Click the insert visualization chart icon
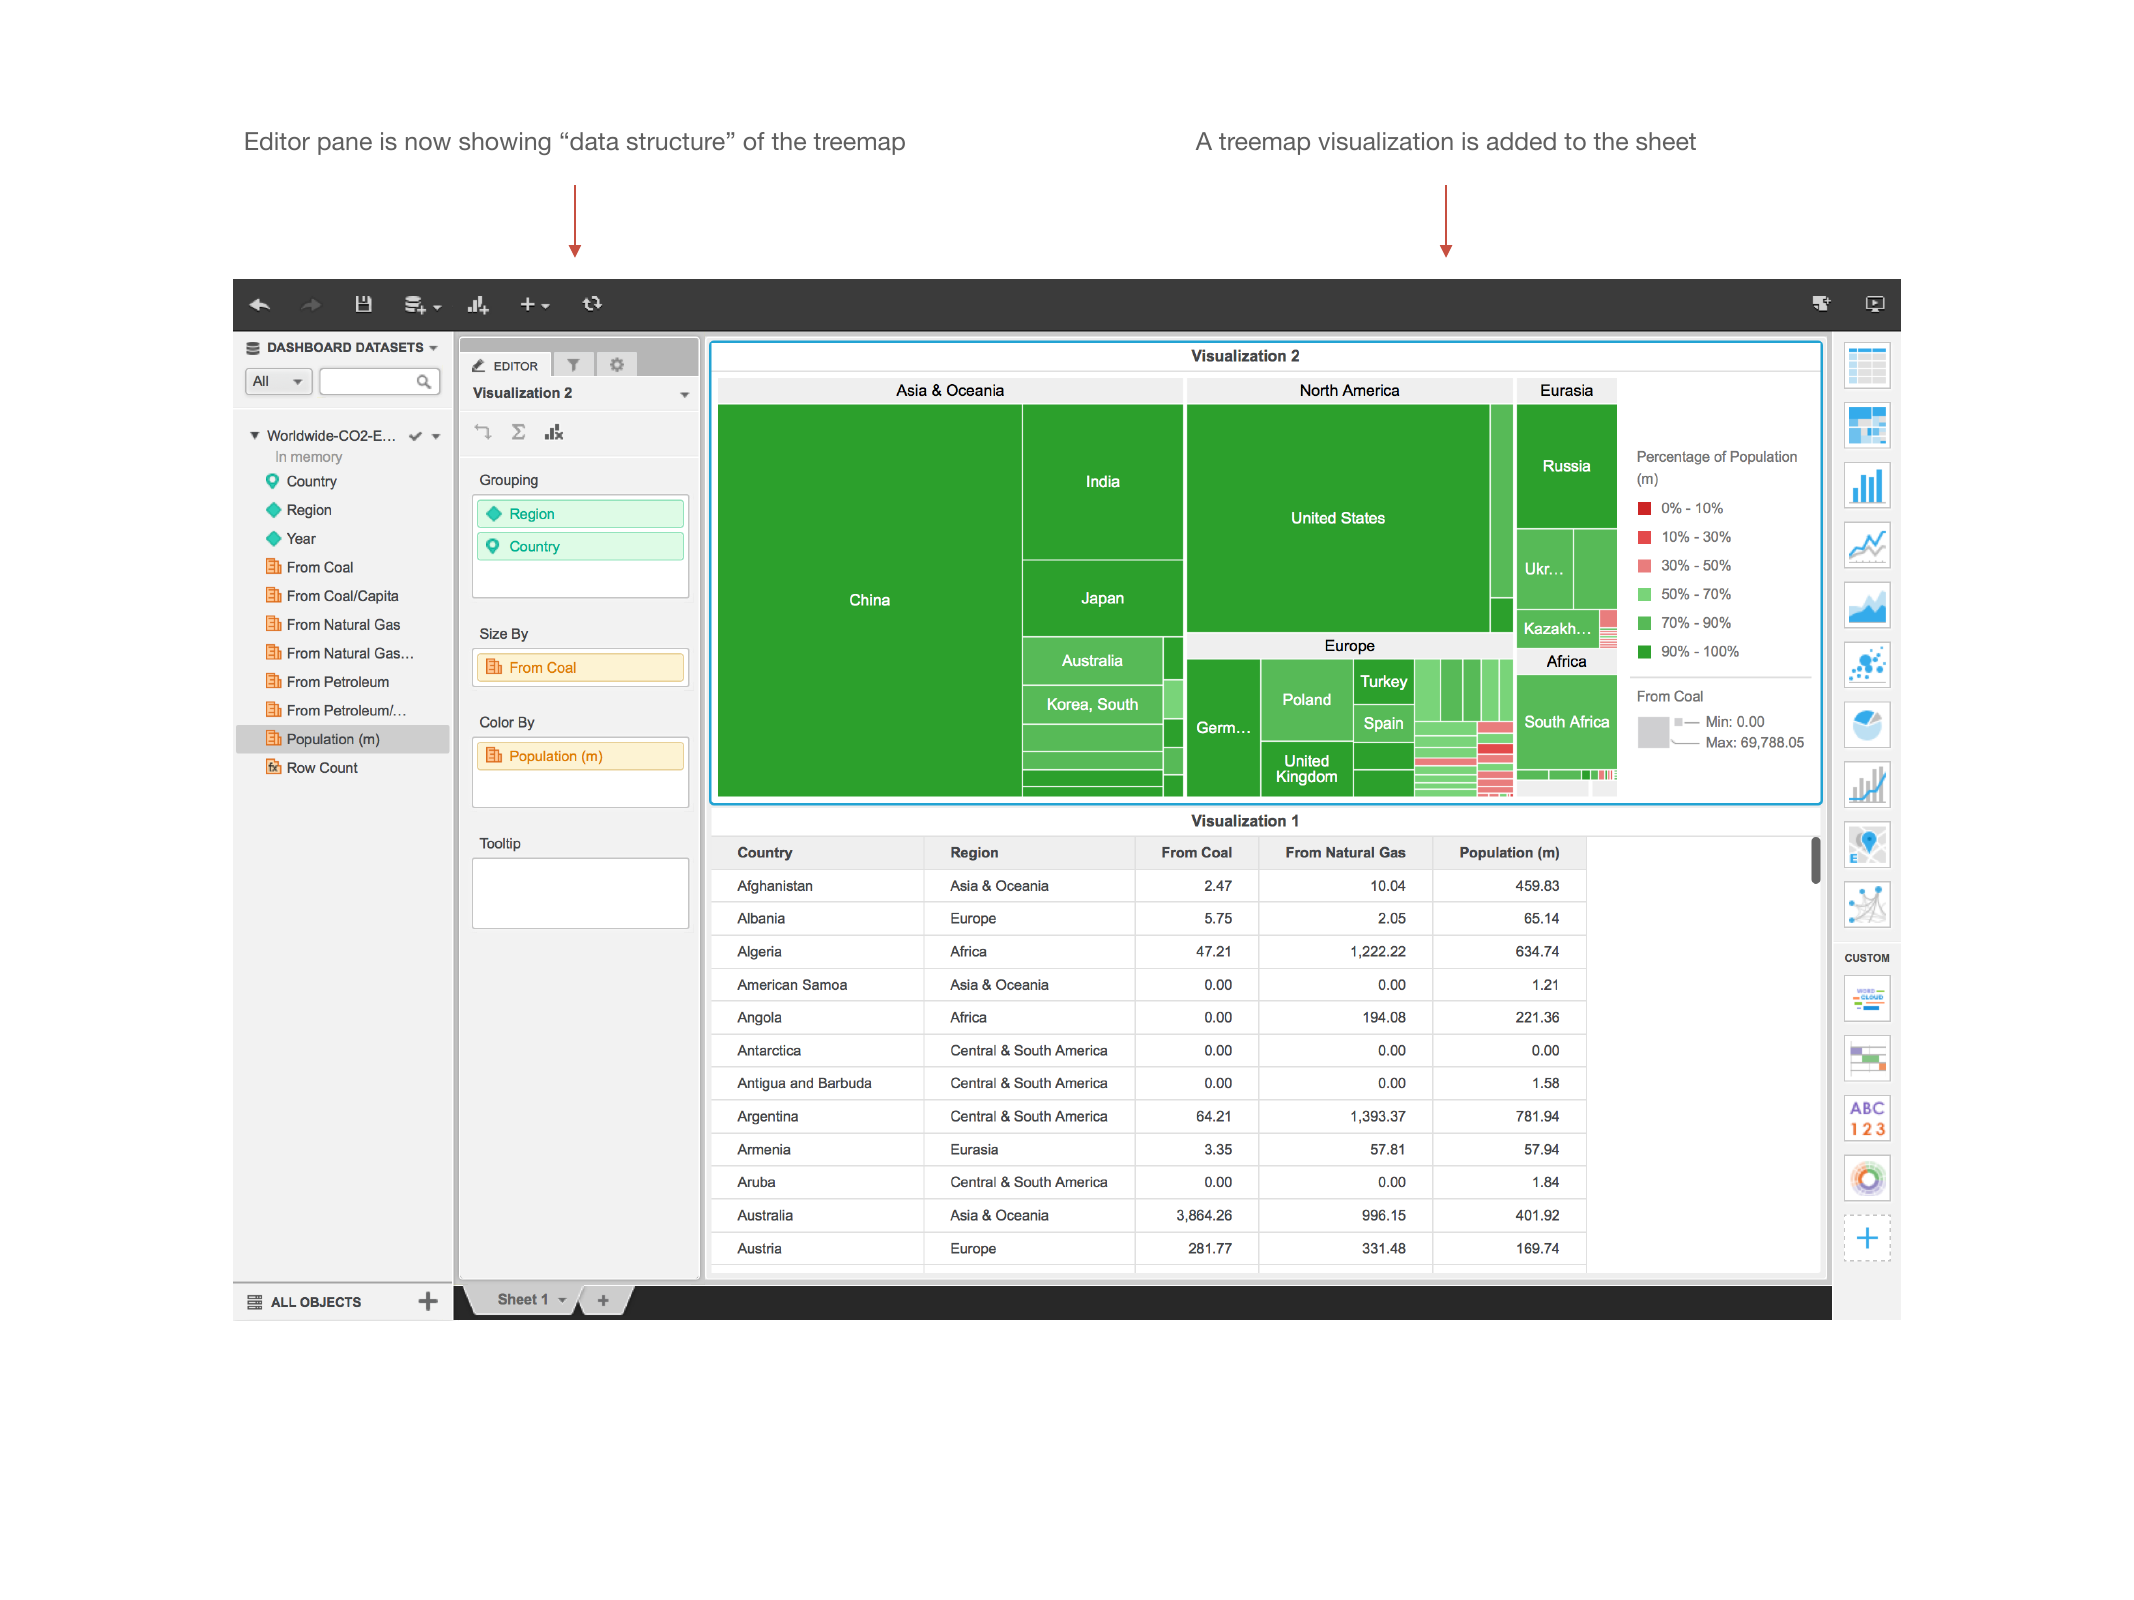This screenshot has width=2134, height=1600. [x=478, y=305]
